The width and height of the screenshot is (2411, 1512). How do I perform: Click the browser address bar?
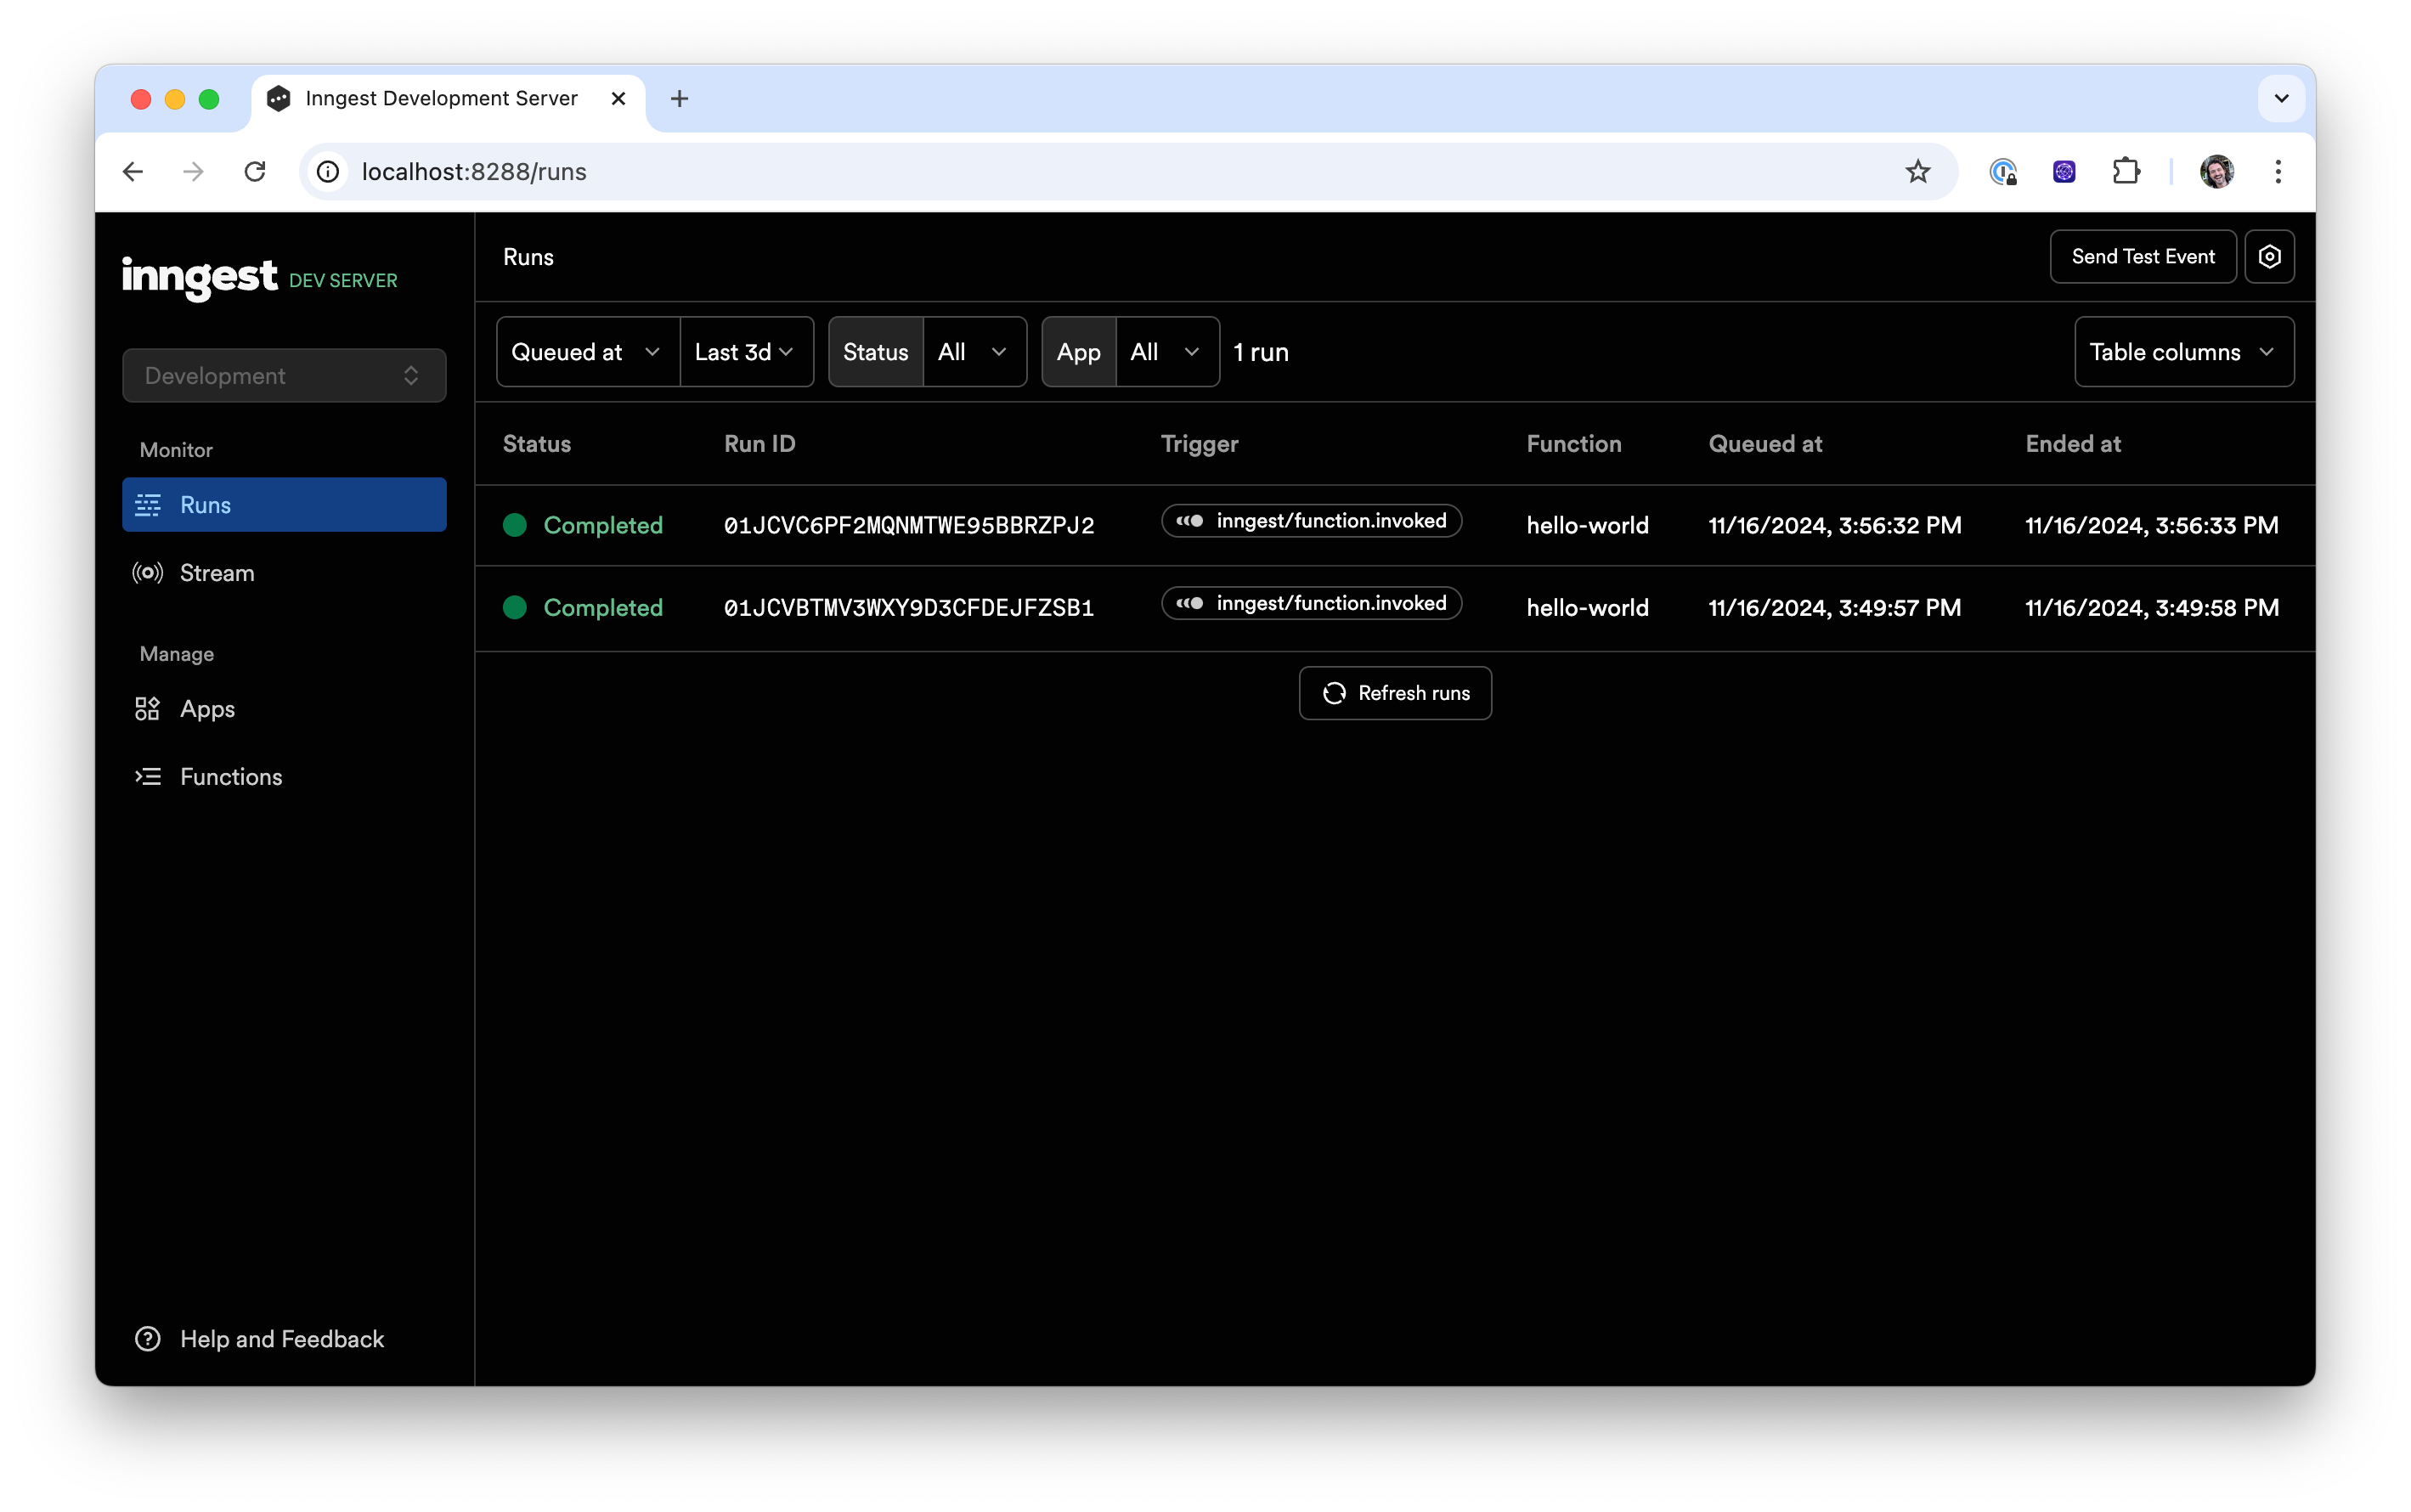coord(900,171)
